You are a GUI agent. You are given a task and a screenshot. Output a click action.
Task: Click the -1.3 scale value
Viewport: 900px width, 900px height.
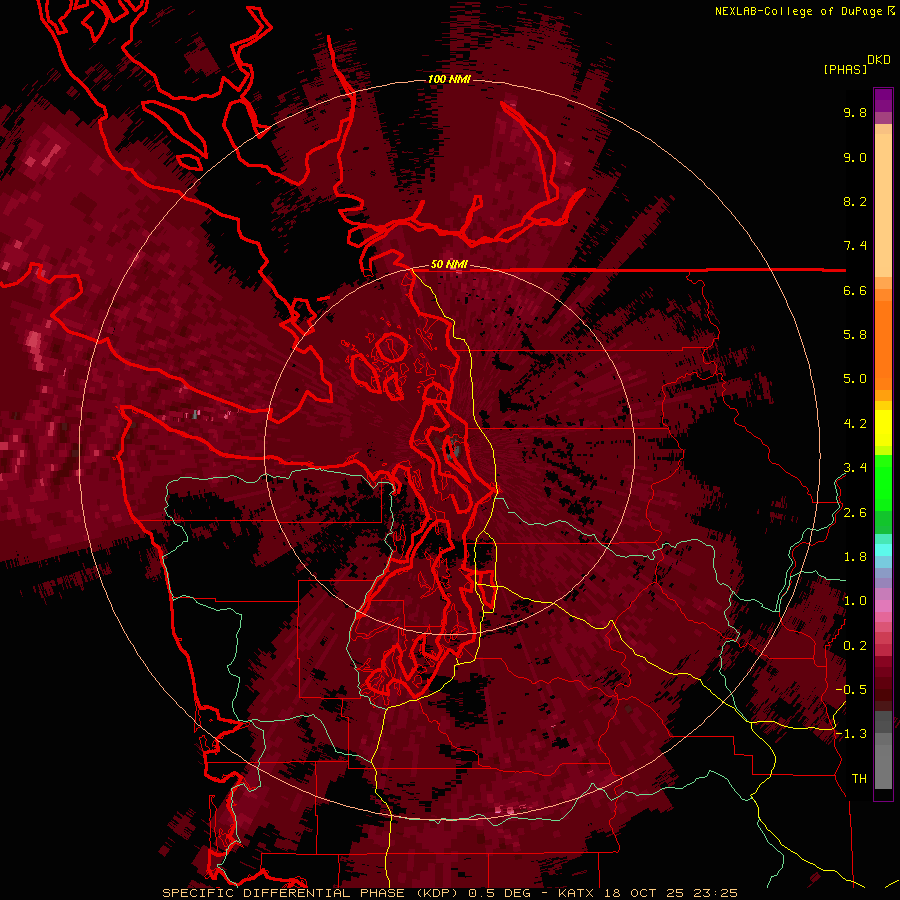click(851, 735)
